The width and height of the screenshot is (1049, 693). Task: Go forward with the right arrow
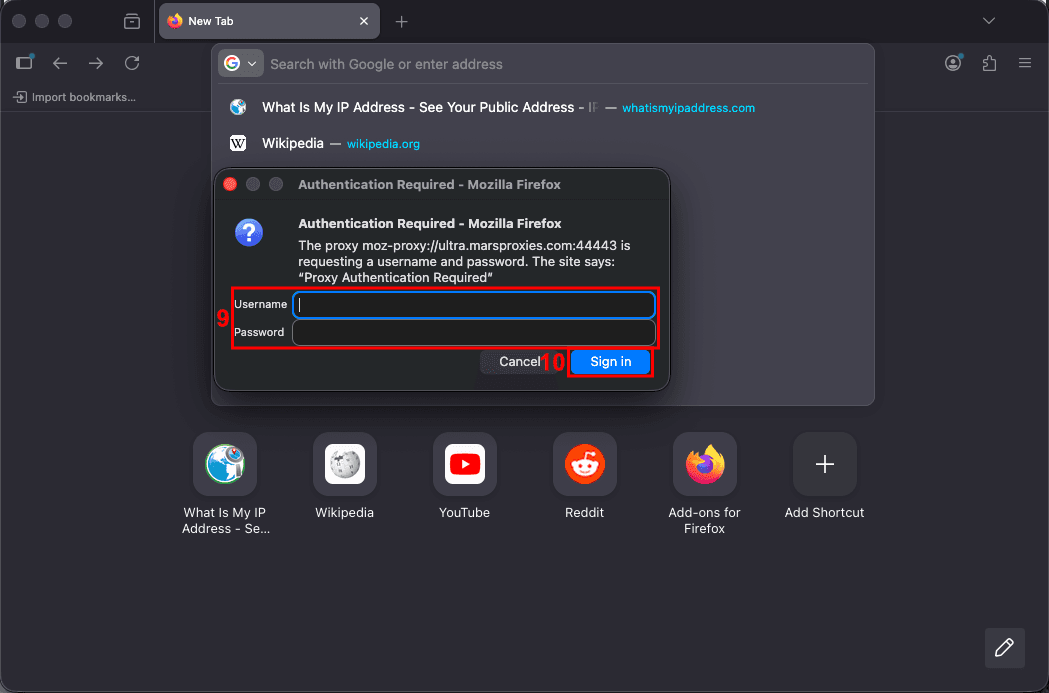pyautogui.click(x=96, y=63)
